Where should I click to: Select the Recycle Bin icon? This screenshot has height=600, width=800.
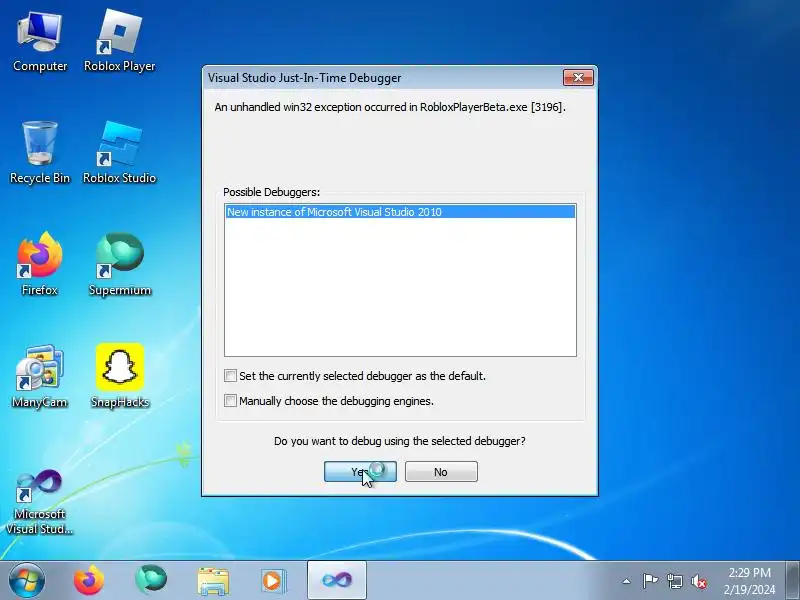pos(40,153)
